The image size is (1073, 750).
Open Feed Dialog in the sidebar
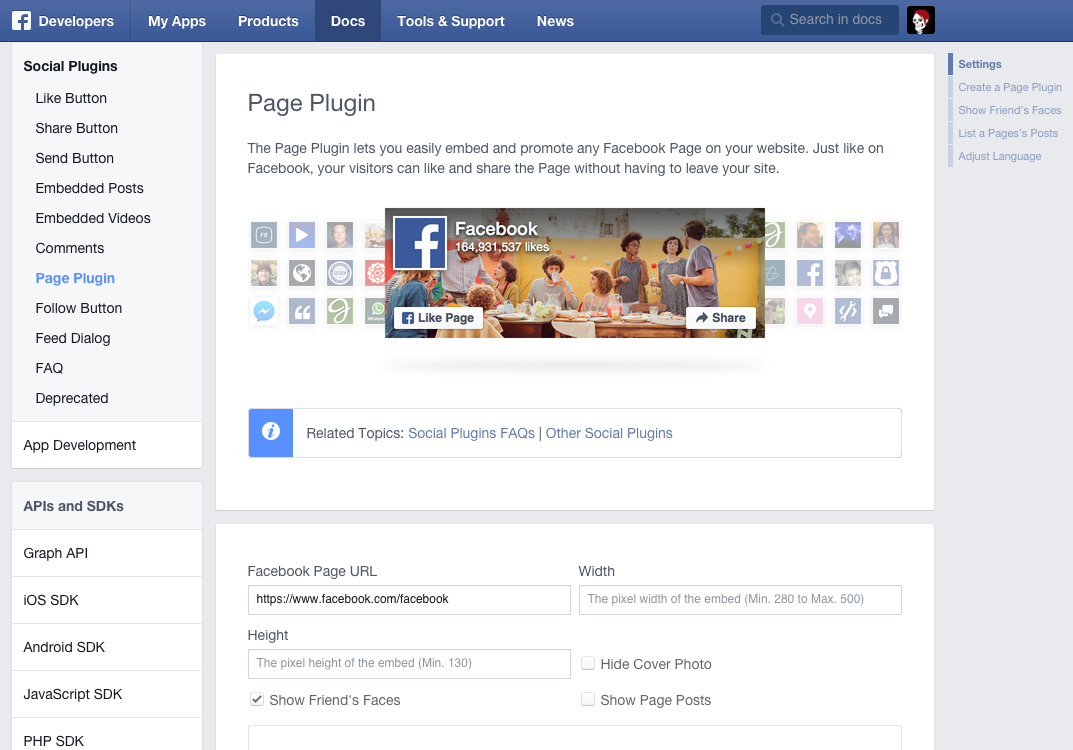(x=73, y=339)
